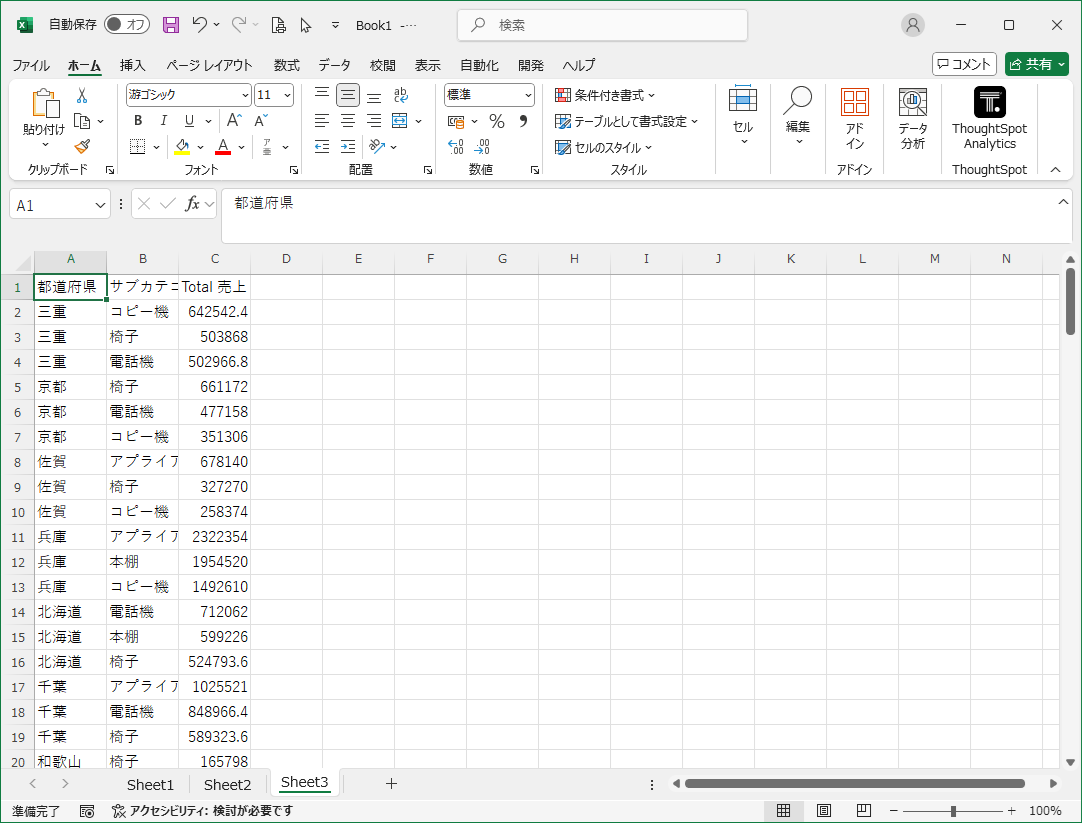Open the Data Analysis tool
This screenshot has width=1082, height=823.
911,118
